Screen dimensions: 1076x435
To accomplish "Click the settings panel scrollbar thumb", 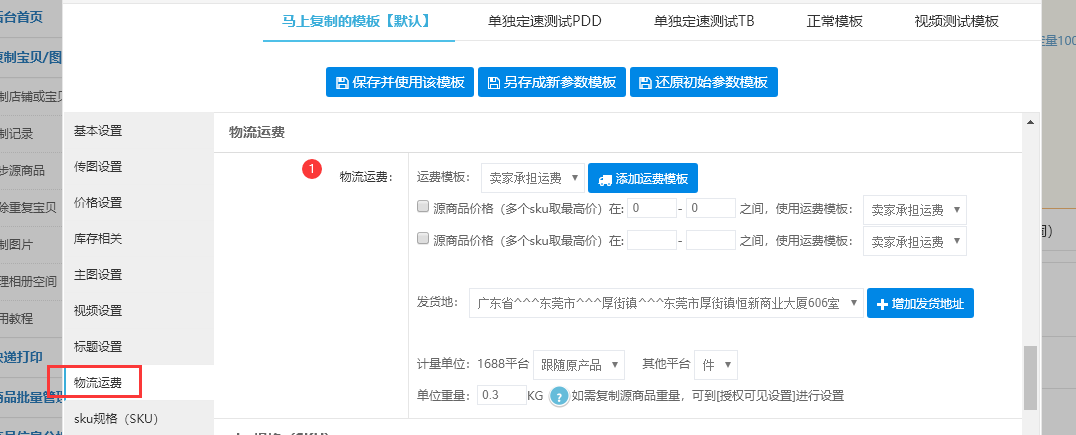I will (1030, 378).
